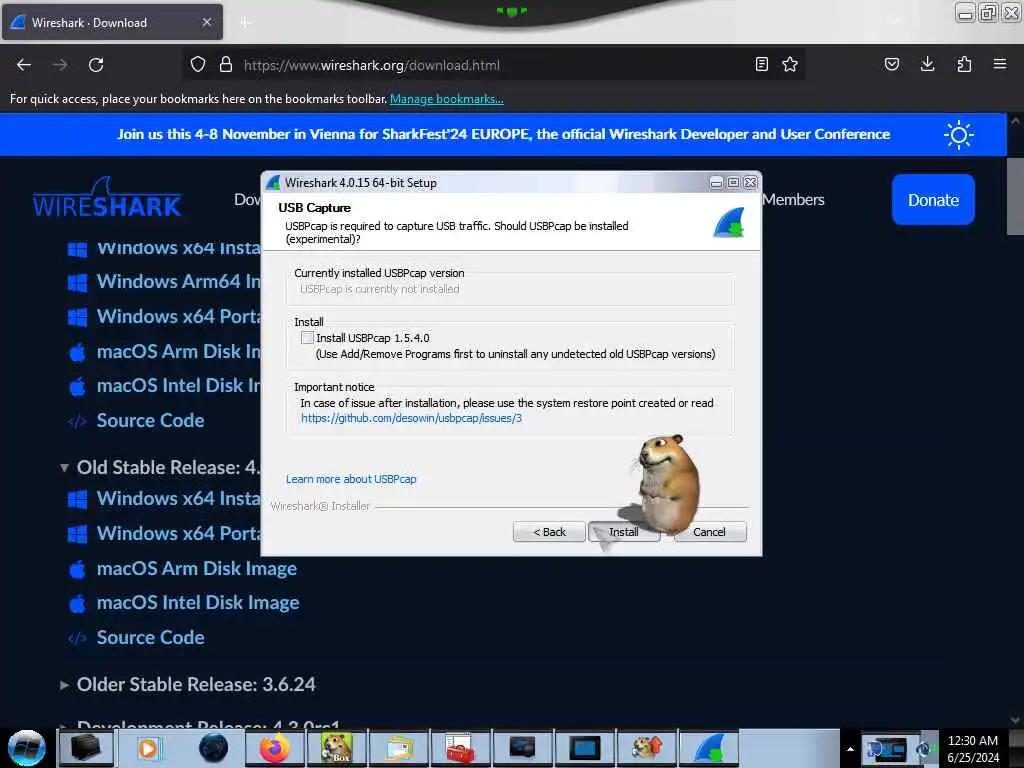Open the Wireshark installer taskbar icon

[x=709, y=748]
